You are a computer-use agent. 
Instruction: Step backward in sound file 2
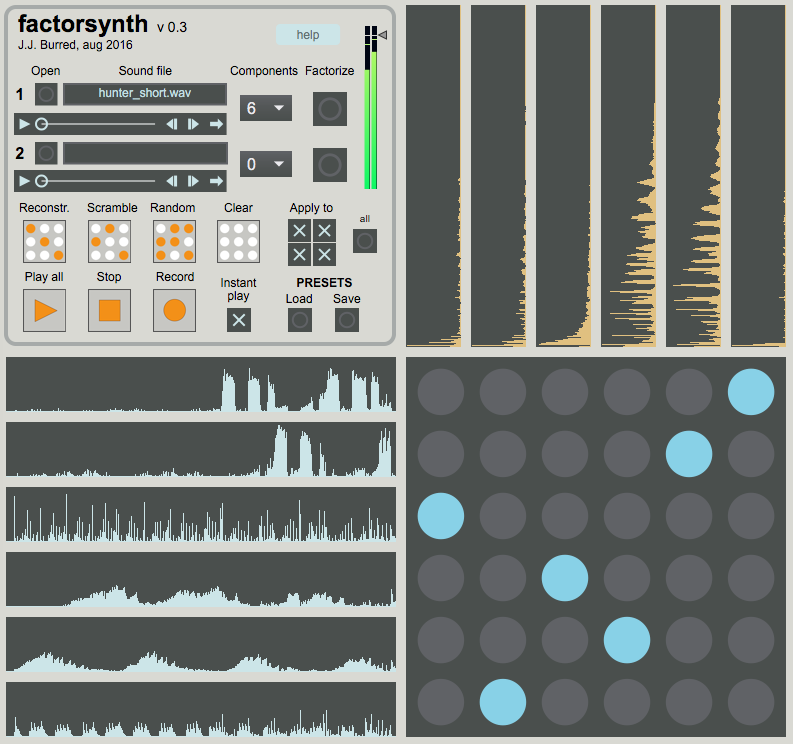(x=172, y=181)
